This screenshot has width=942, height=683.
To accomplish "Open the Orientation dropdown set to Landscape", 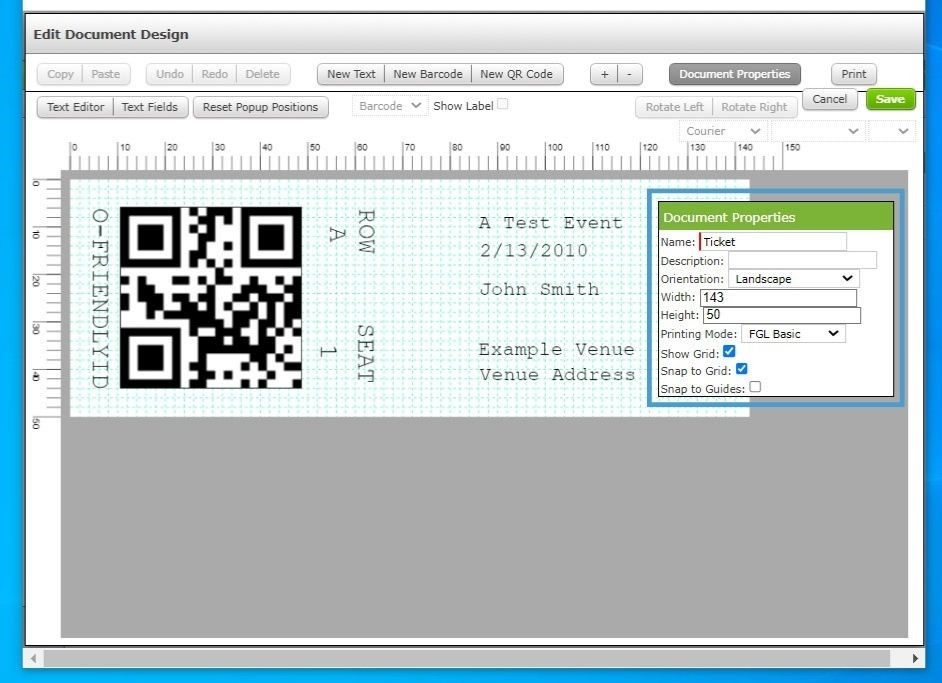I will (794, 279).
